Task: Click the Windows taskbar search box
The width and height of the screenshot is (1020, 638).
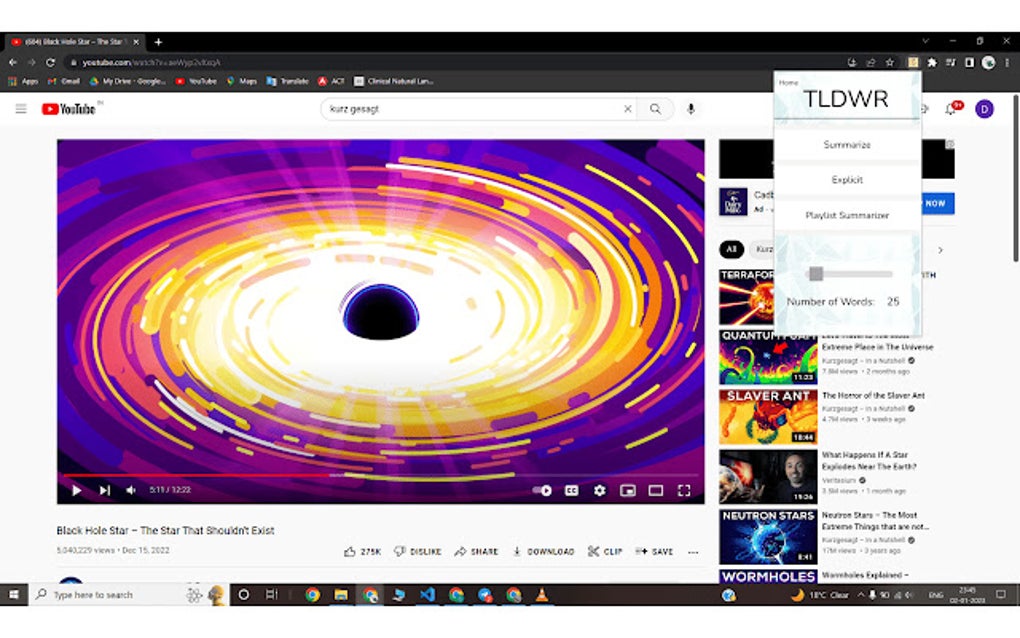Action: (x=128, y=594)
